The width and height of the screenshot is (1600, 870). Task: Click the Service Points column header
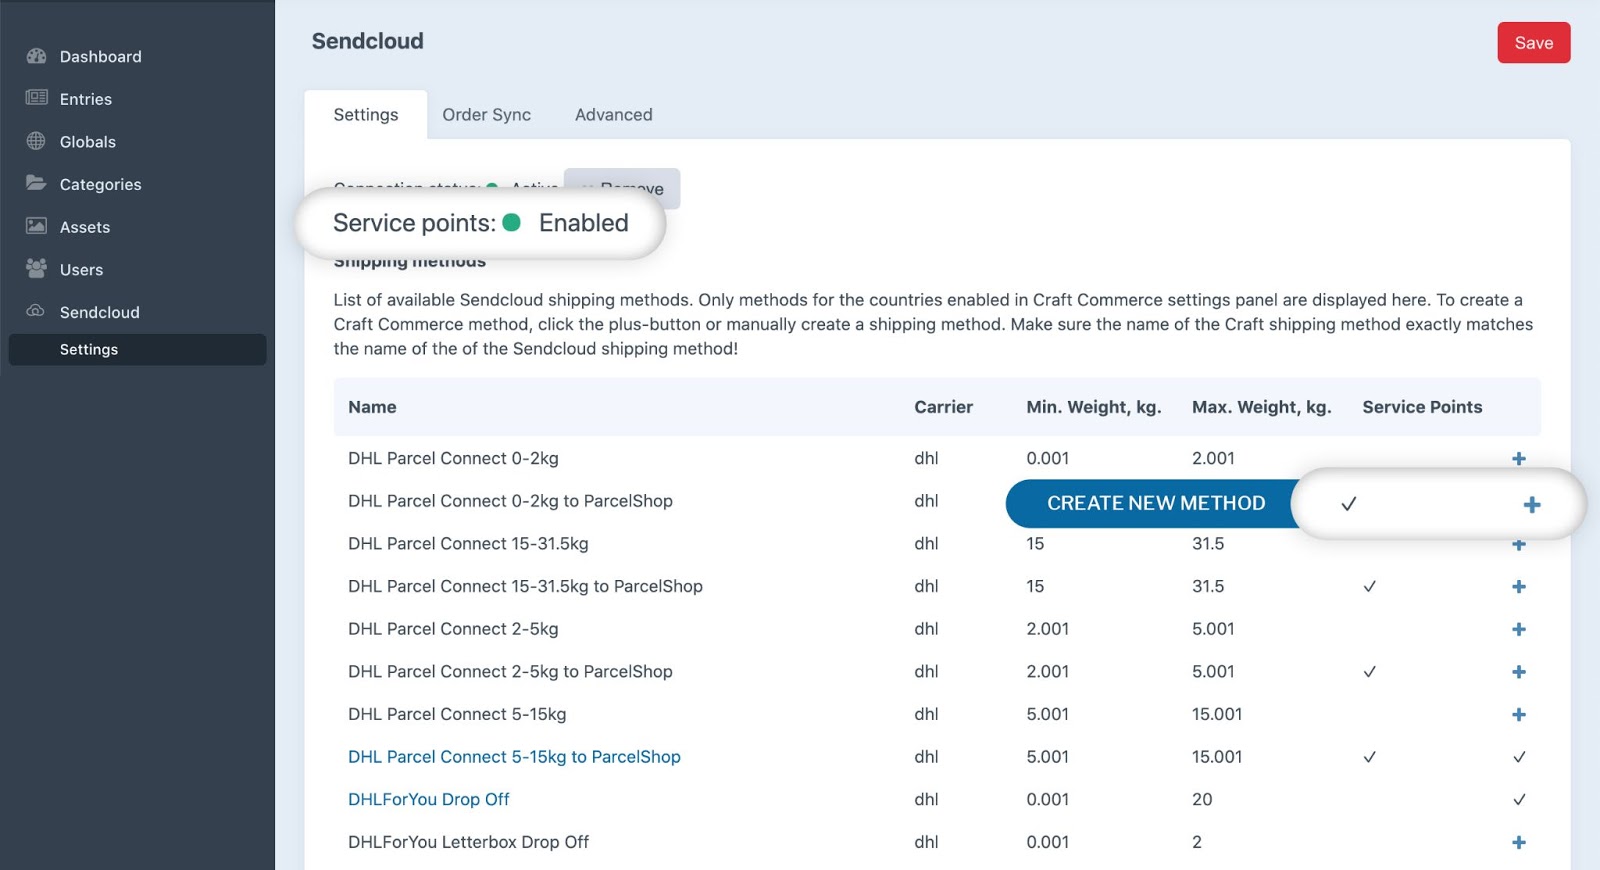[1422, 407]
